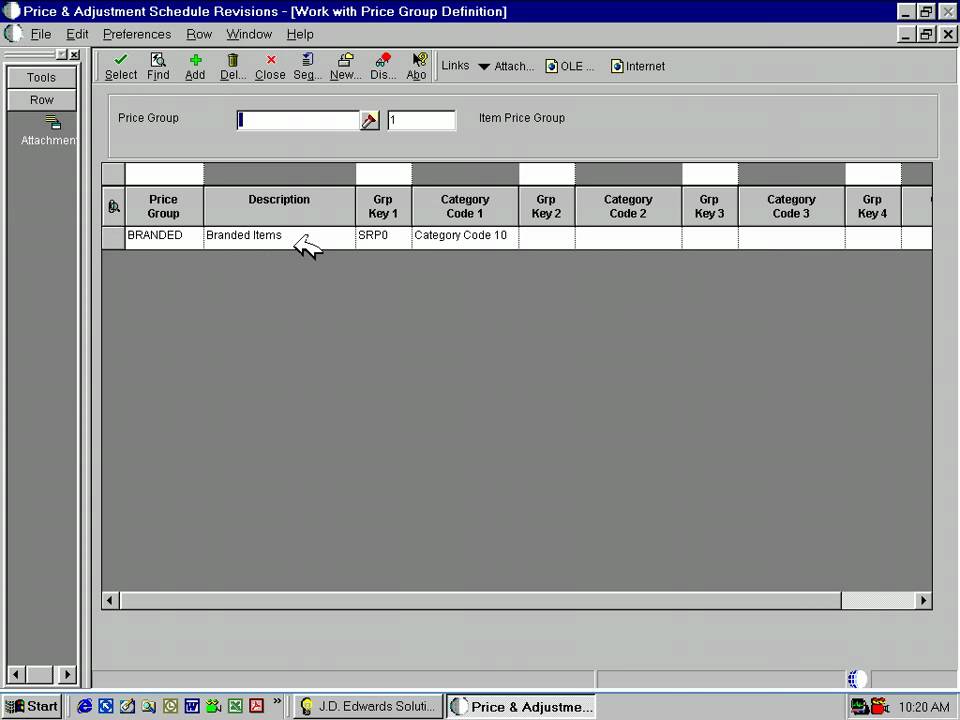Viewport: 960px width, 720px height.
Task: Close the sidebar panel with its small X
Action: click(74, 54)
